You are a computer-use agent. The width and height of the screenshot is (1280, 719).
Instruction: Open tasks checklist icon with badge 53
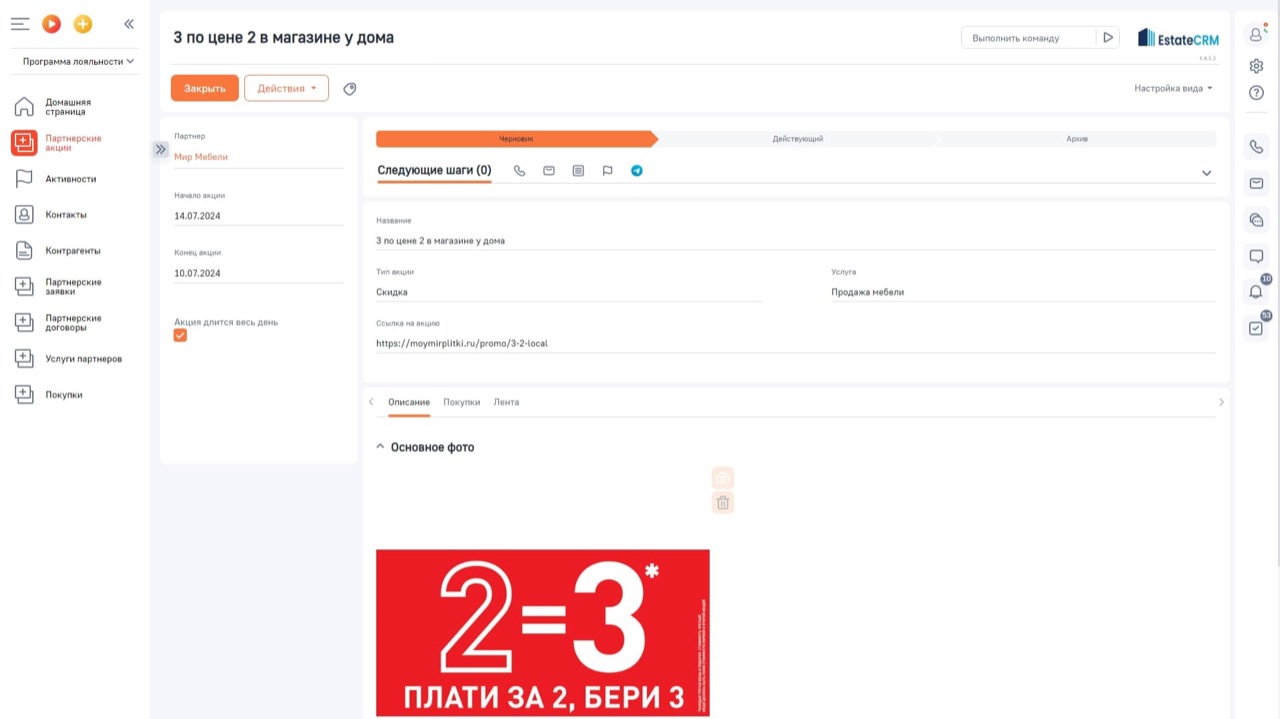[x=1257, y=327]
